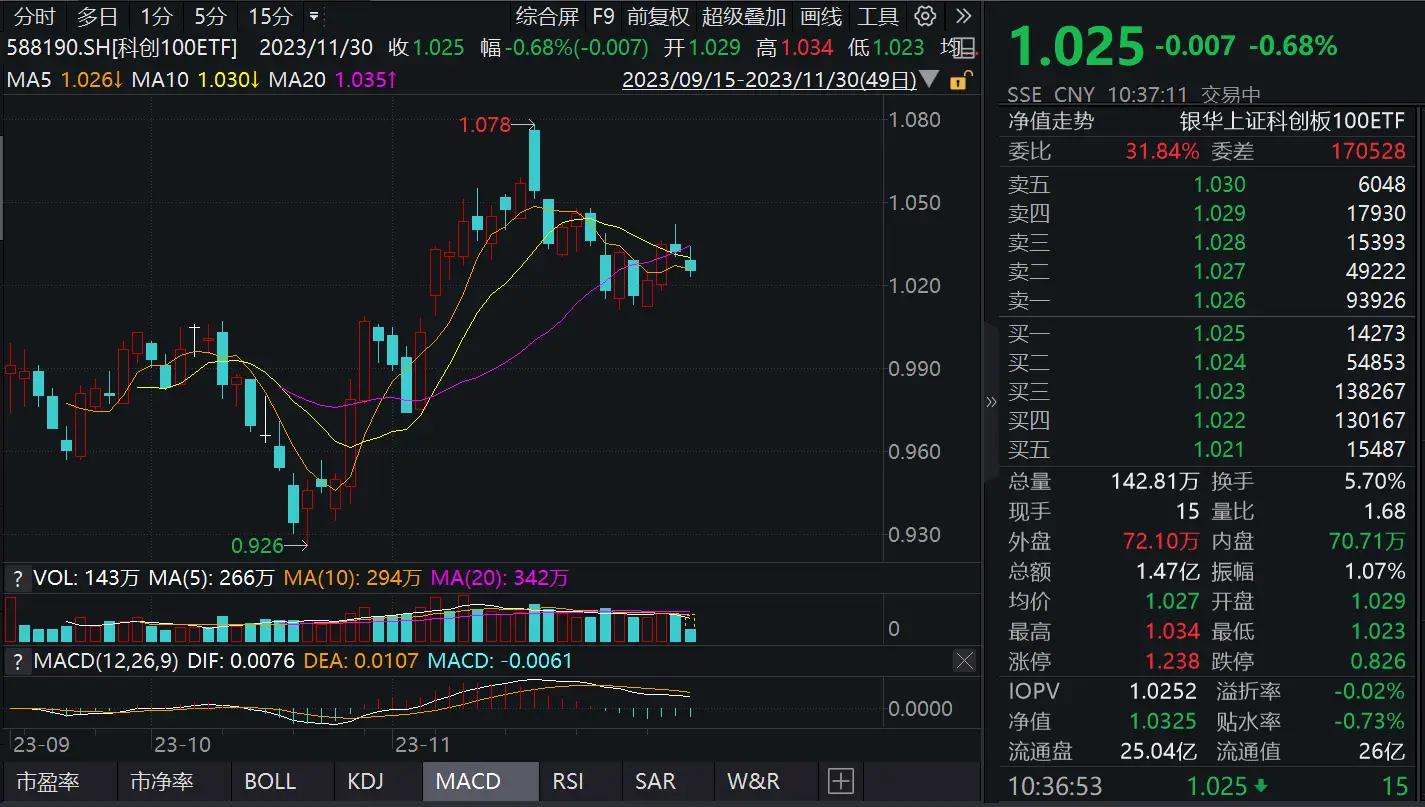Select the RSI indicator tab
Image resolution: width=1425 pixels, height=807 pixels.
tap(568, 780)
